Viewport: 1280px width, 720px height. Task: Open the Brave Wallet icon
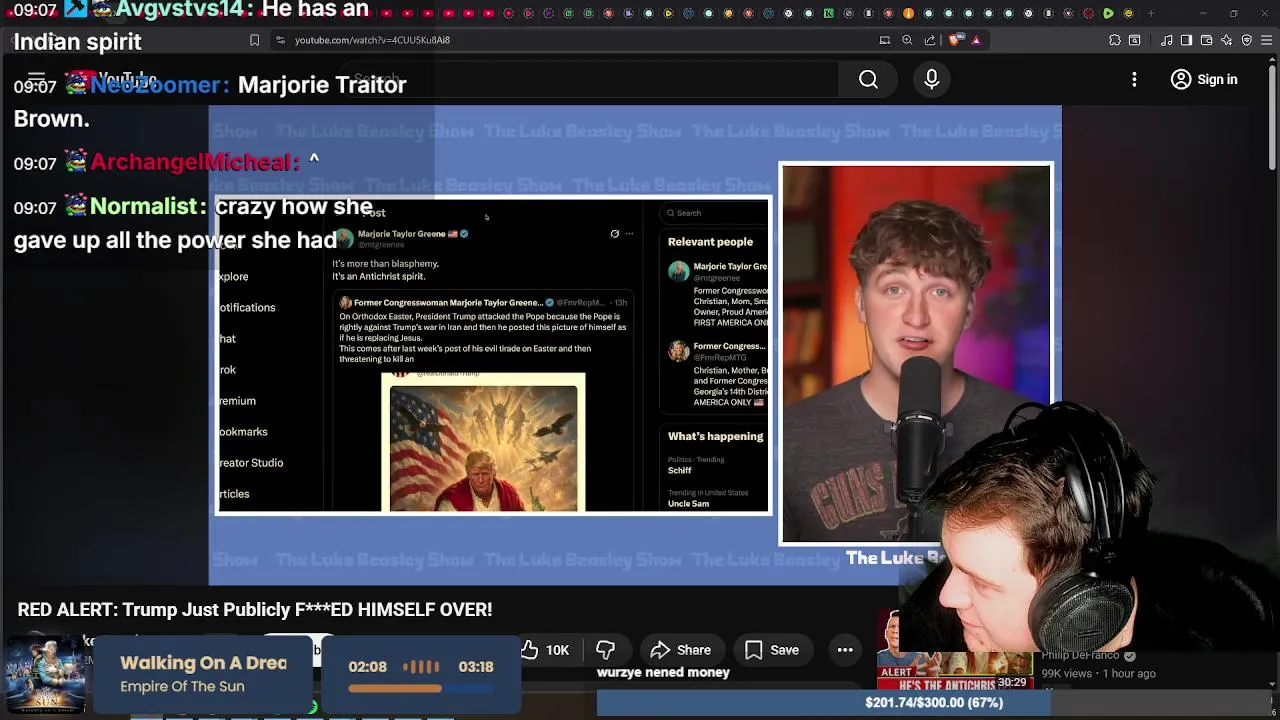tap(1206, 40)
